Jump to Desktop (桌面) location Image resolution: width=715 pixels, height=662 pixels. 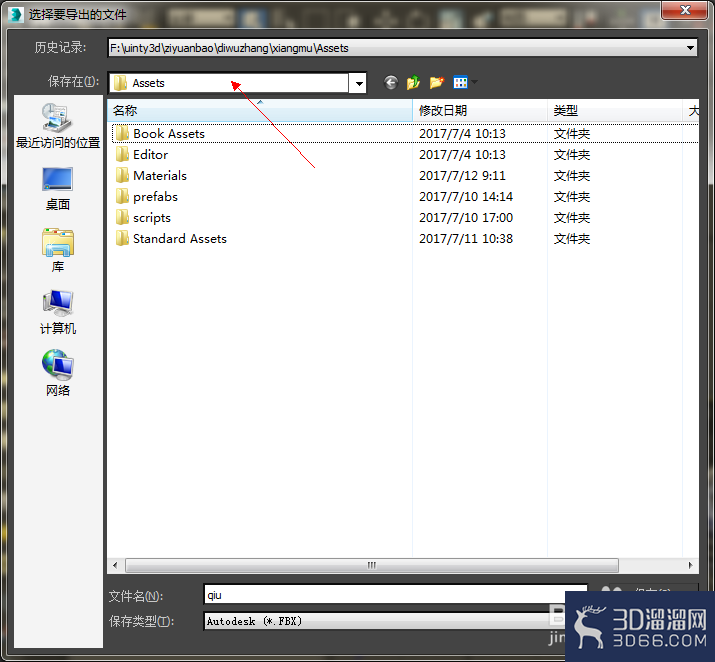coord(58,189)
